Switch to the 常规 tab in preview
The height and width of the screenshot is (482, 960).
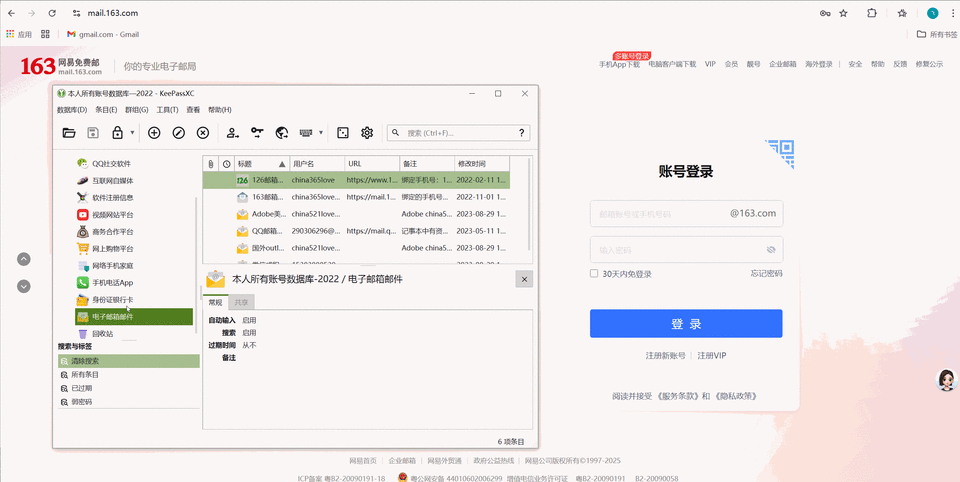216,302
